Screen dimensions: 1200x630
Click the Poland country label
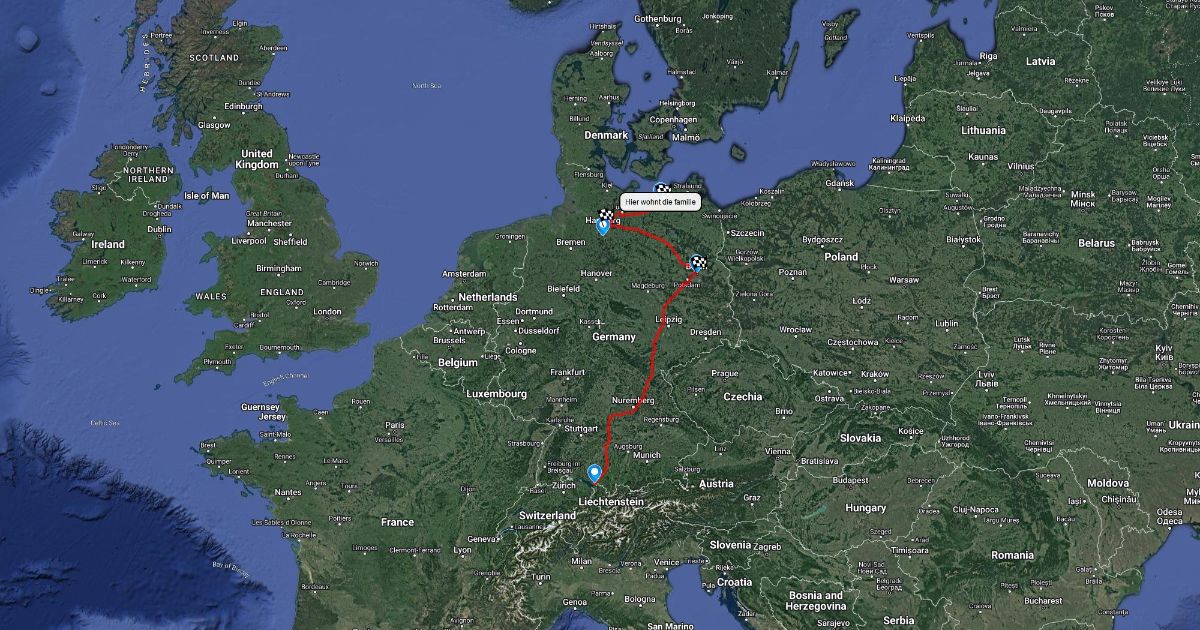click(x=841, y=256)
